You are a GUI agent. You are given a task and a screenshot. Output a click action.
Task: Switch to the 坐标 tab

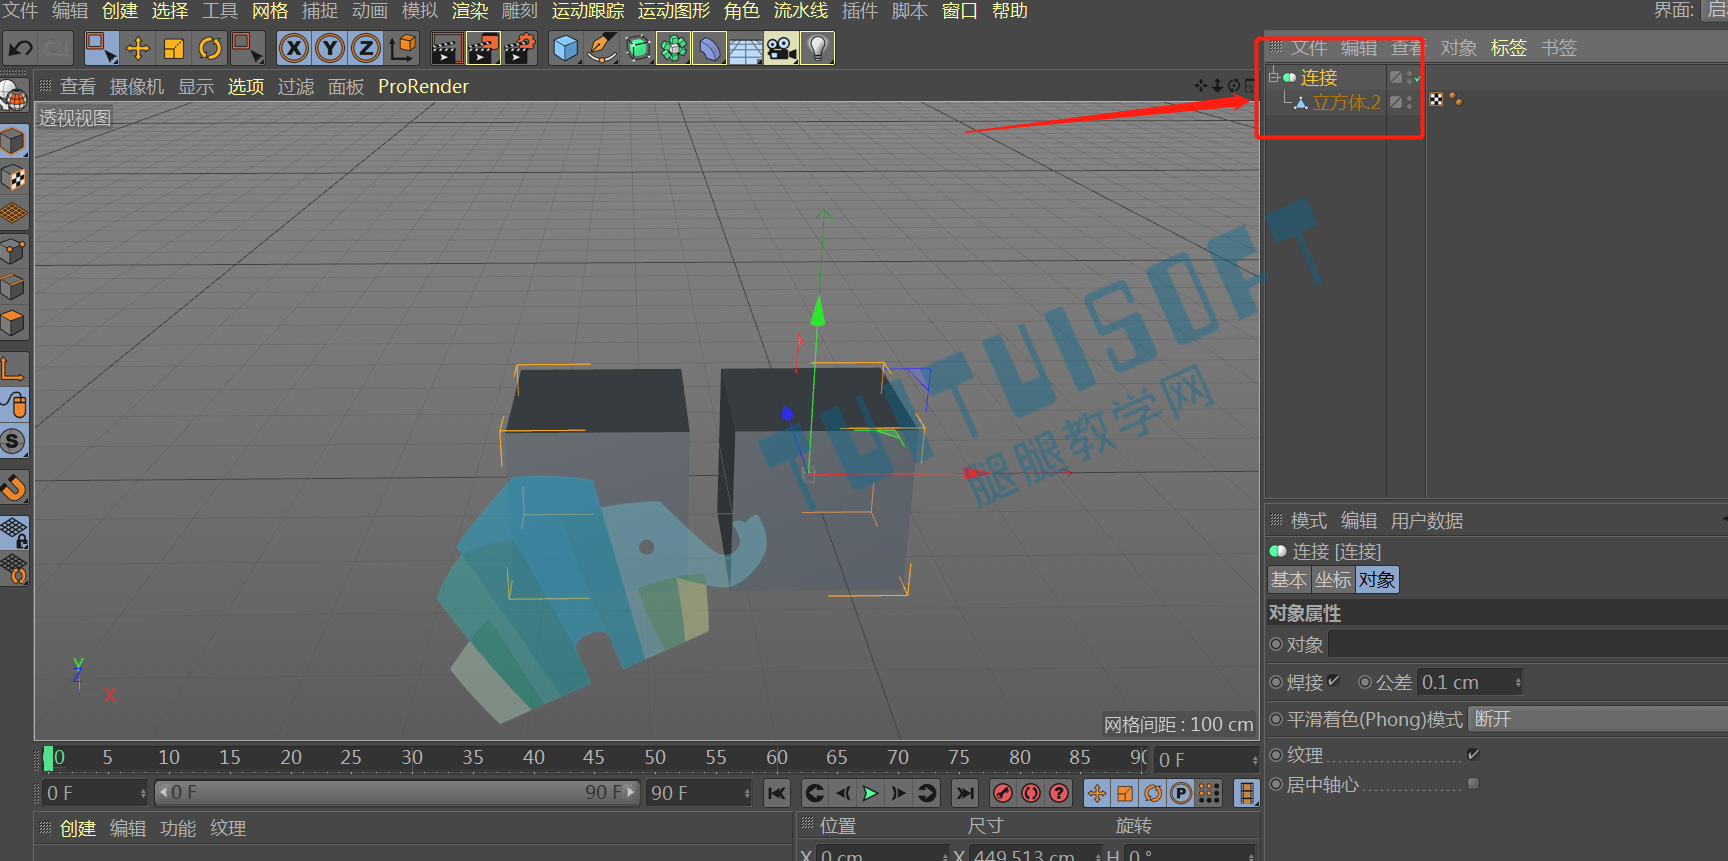[x=1333, y=580]
